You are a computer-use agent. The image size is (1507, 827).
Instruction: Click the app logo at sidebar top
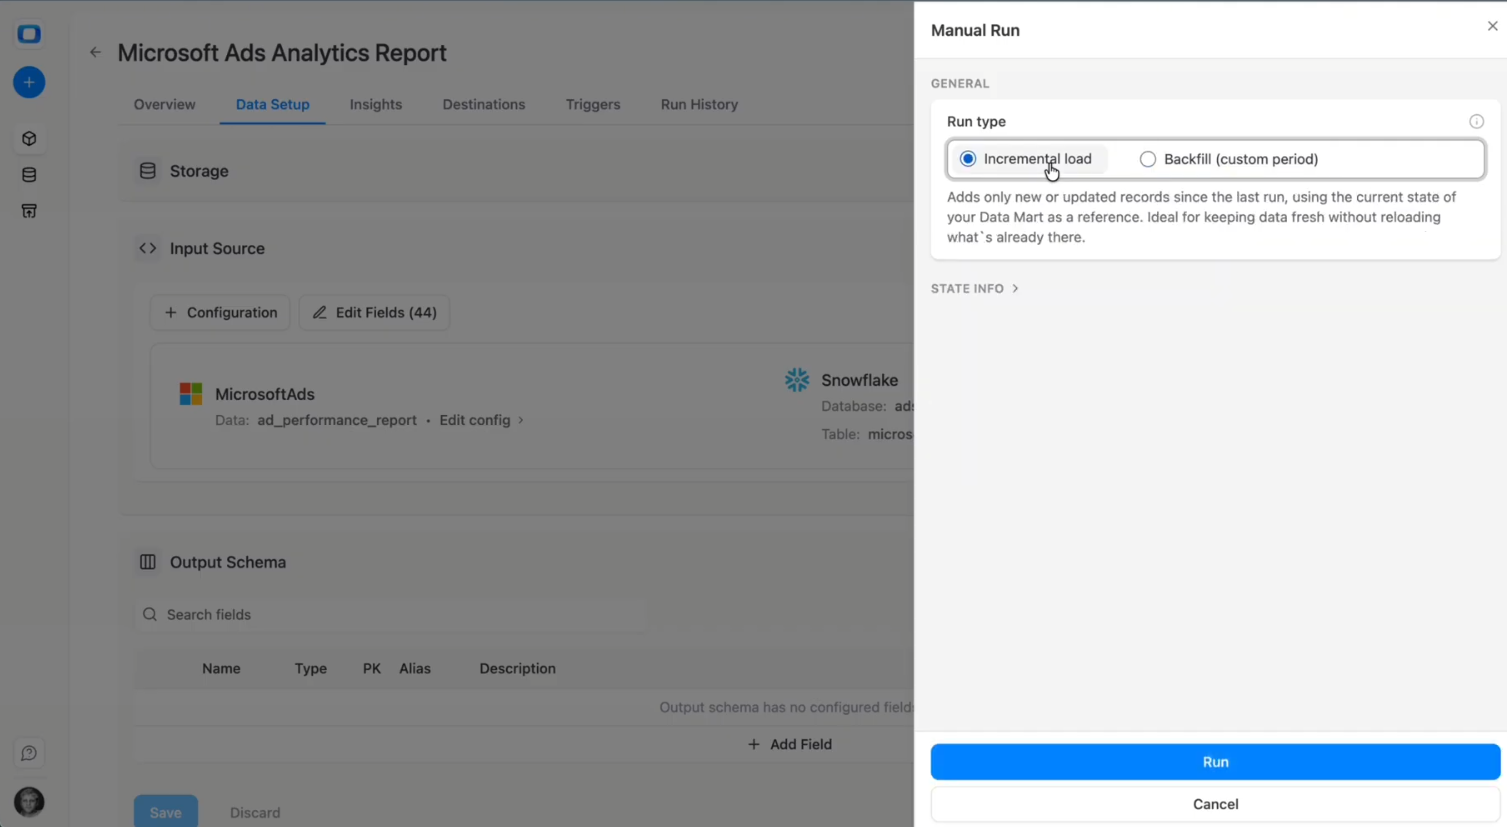(28, 33)
